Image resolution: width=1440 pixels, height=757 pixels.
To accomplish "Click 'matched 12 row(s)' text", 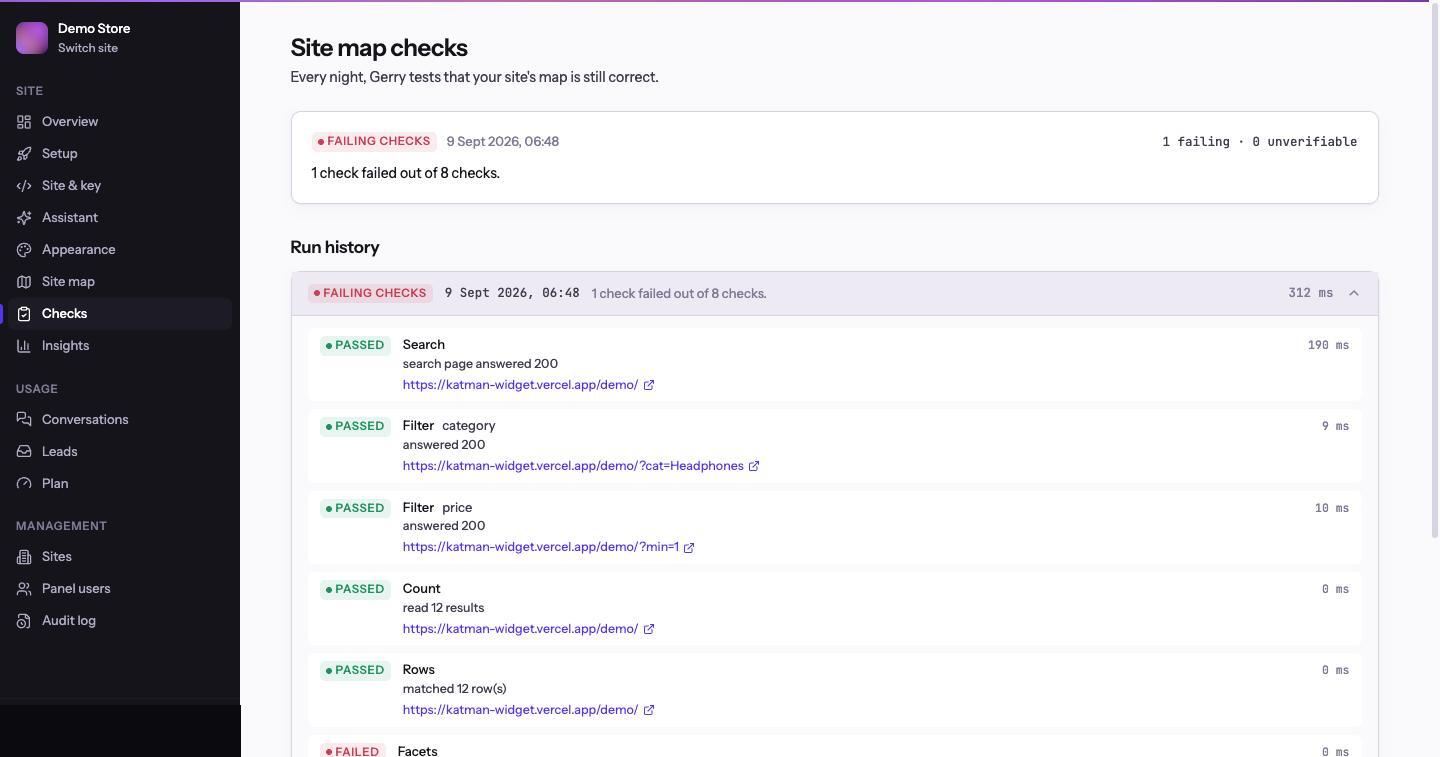I will (x=455, y=689).
